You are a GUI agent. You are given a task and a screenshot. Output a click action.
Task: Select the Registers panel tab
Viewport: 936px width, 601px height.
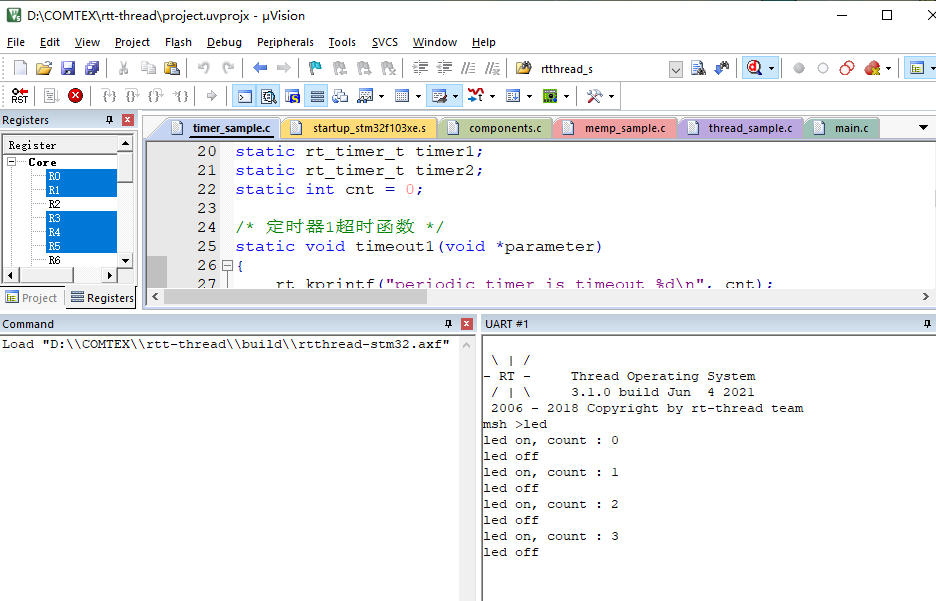pyautogui.click(x=102, y=298)
